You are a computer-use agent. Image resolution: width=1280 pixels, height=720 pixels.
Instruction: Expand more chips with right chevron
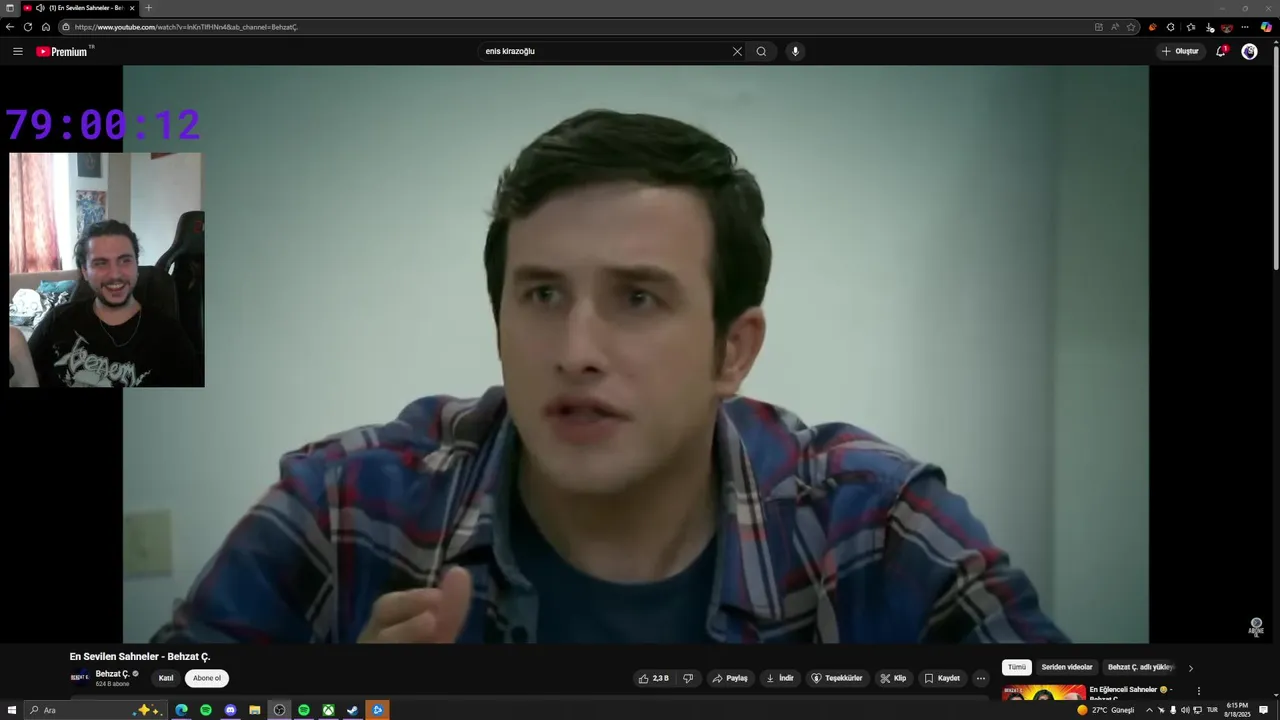pyautogui.click(x=1190, y=668)
